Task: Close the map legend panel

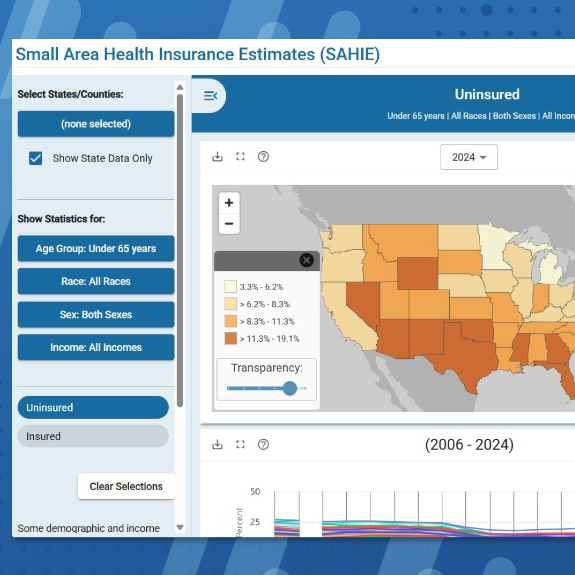Action: tap(306, 260)
